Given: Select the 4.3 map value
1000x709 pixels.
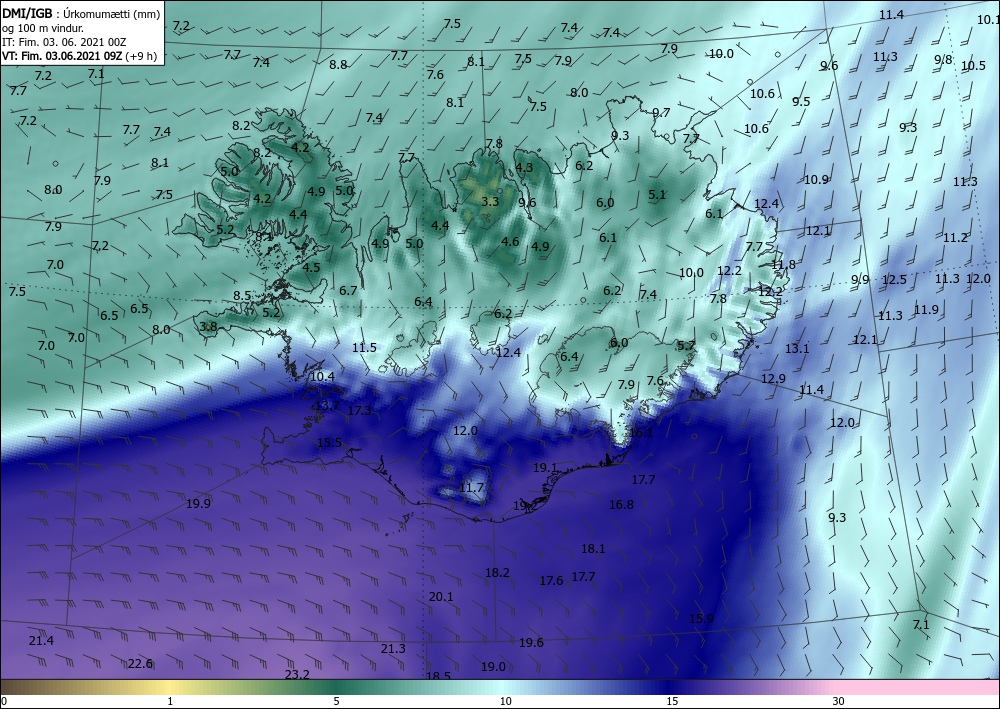Looking at the screenshot, I should (x=524, y=168).
